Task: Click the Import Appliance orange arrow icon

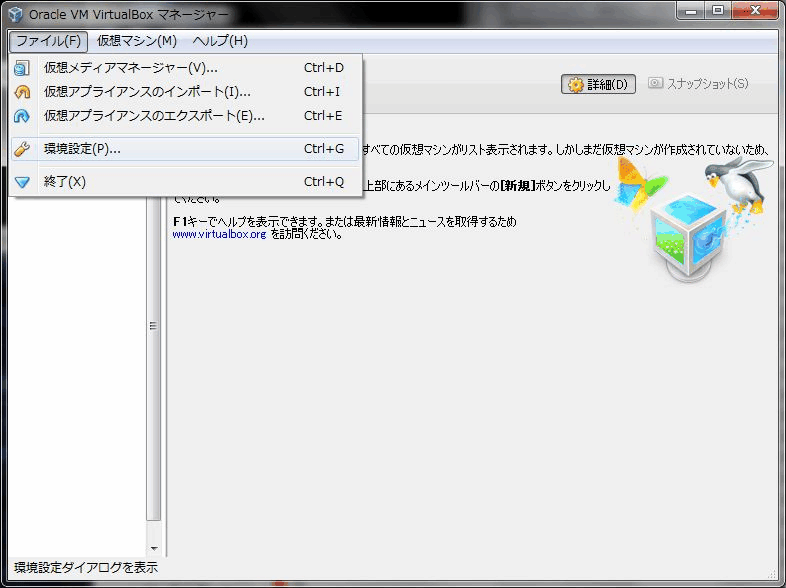Action: [22, 92]
